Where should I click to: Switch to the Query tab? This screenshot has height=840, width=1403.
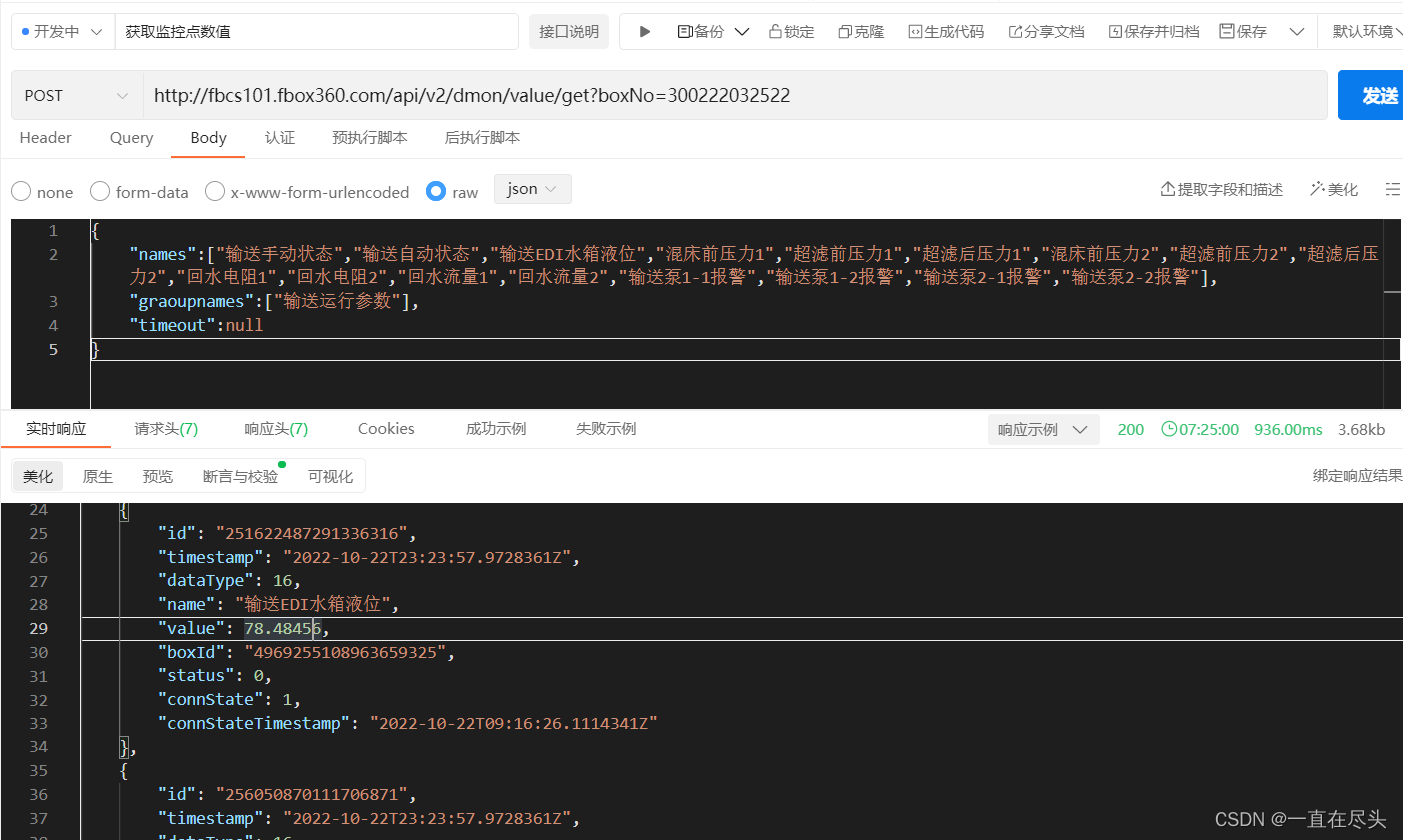(131, 138)
